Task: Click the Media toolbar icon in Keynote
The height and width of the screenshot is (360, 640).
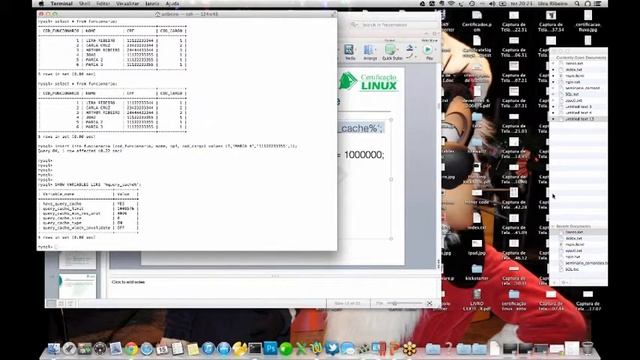Action: coord(349,52)
